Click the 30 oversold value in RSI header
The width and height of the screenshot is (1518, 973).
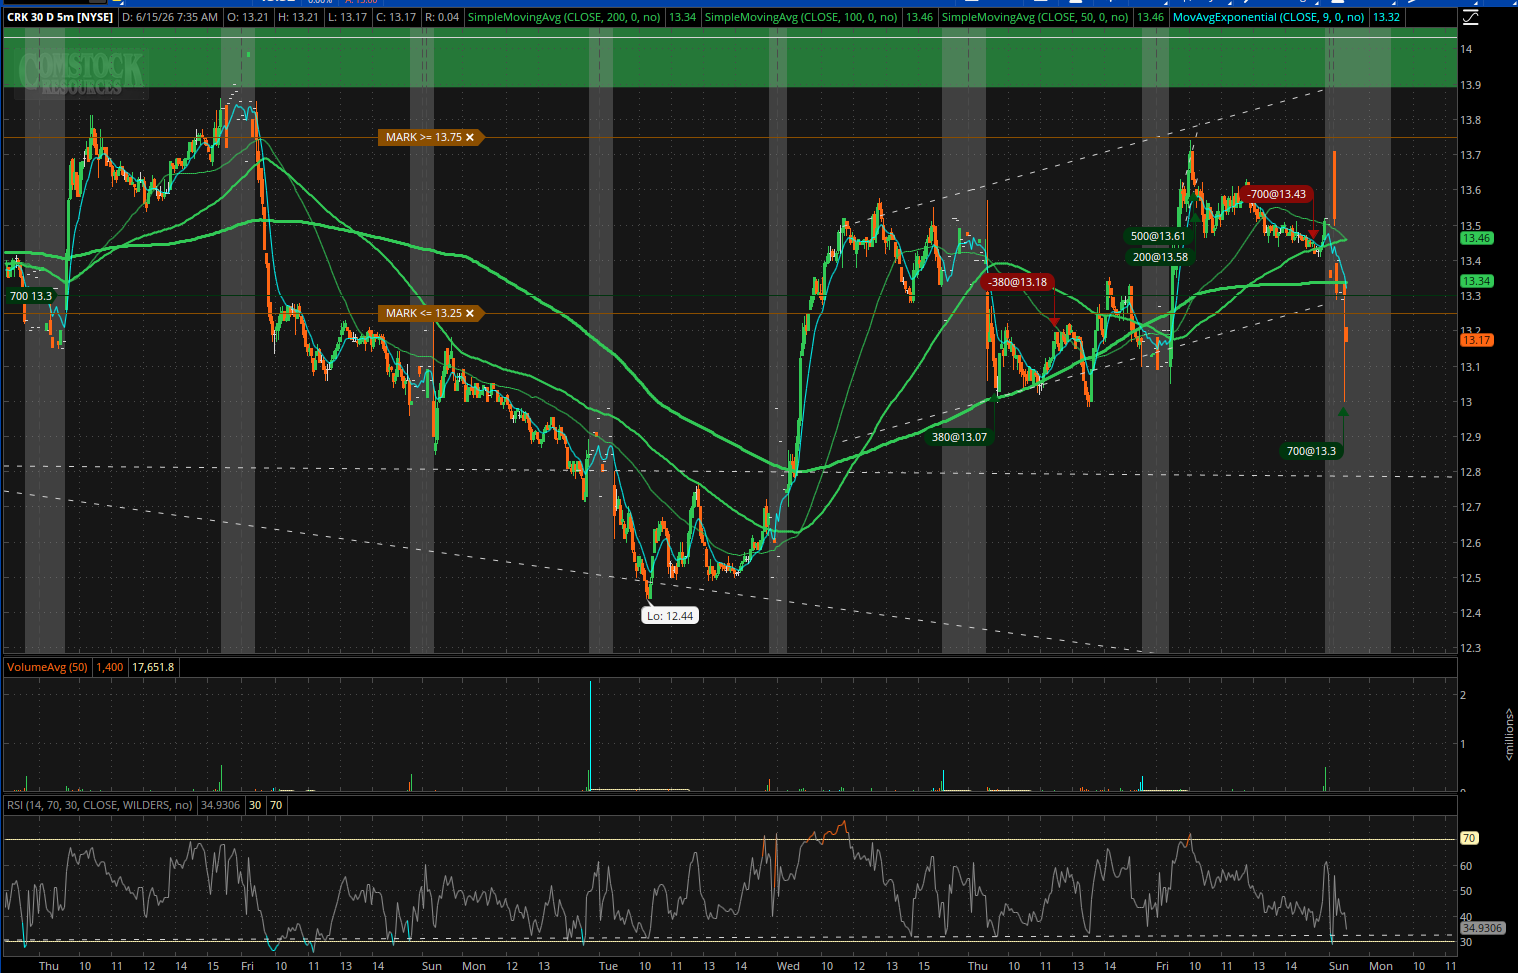[255, 805]
